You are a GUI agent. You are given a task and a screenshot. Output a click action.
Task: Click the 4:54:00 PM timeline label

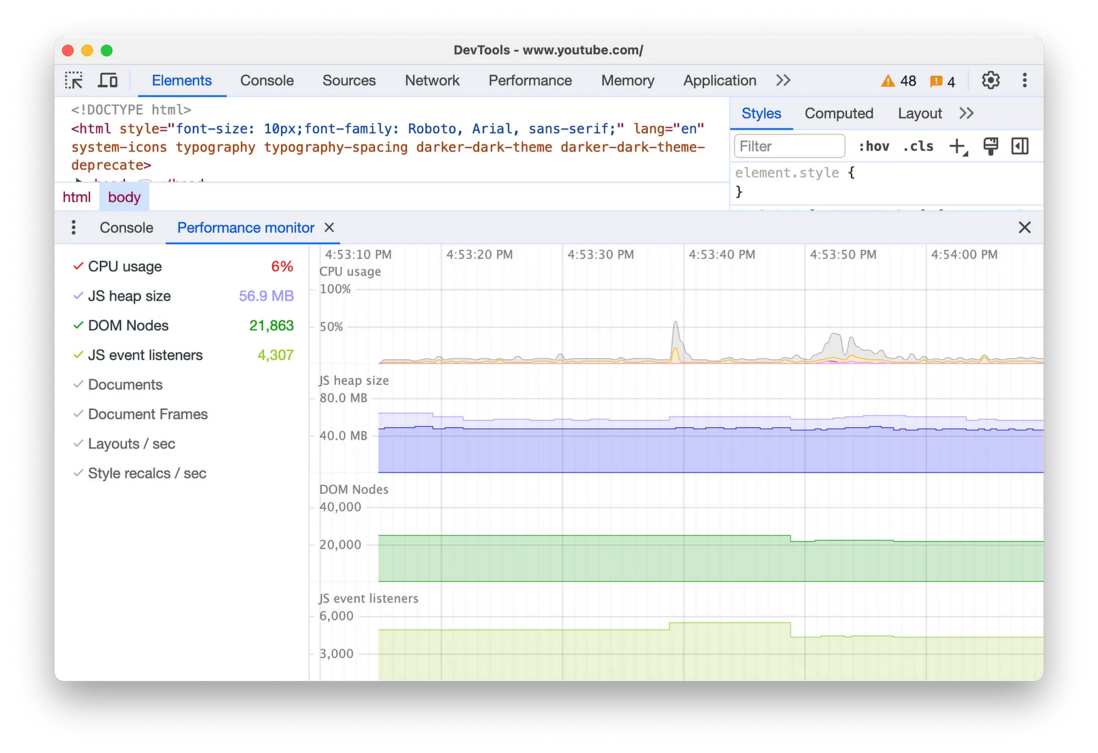point(964,255)
